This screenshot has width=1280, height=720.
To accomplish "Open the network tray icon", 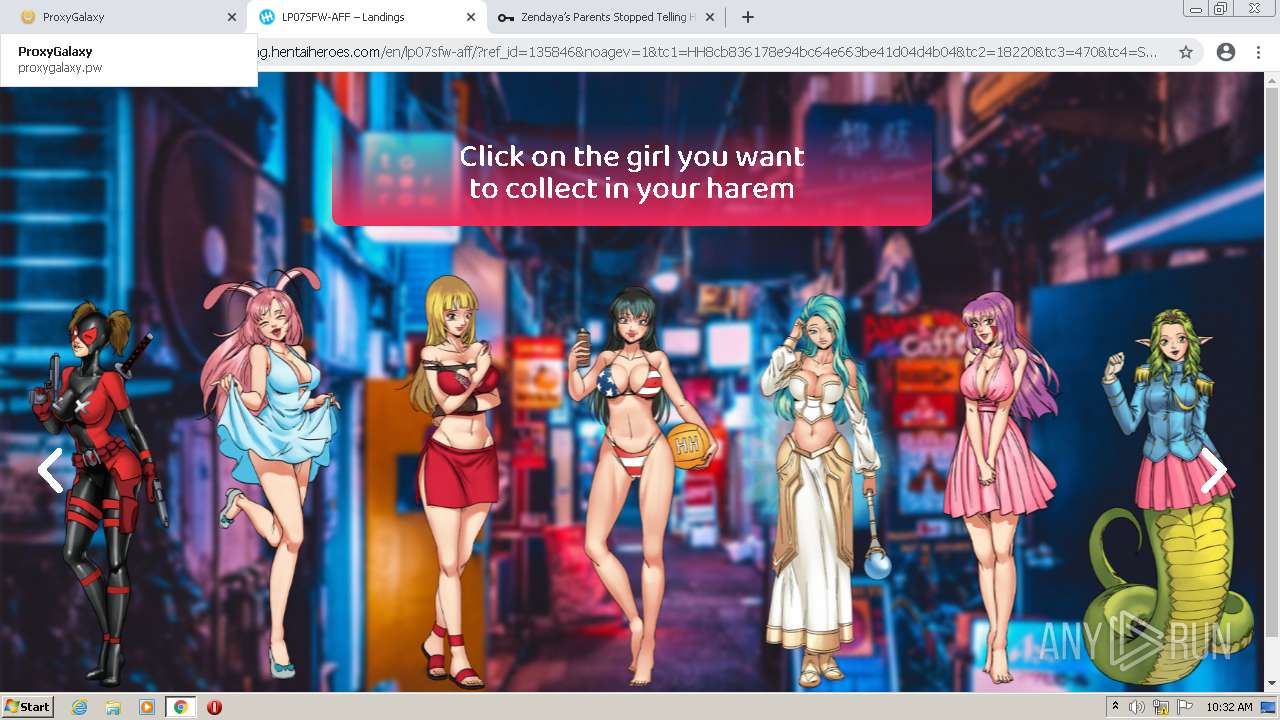I will [x=1160, y=707].
